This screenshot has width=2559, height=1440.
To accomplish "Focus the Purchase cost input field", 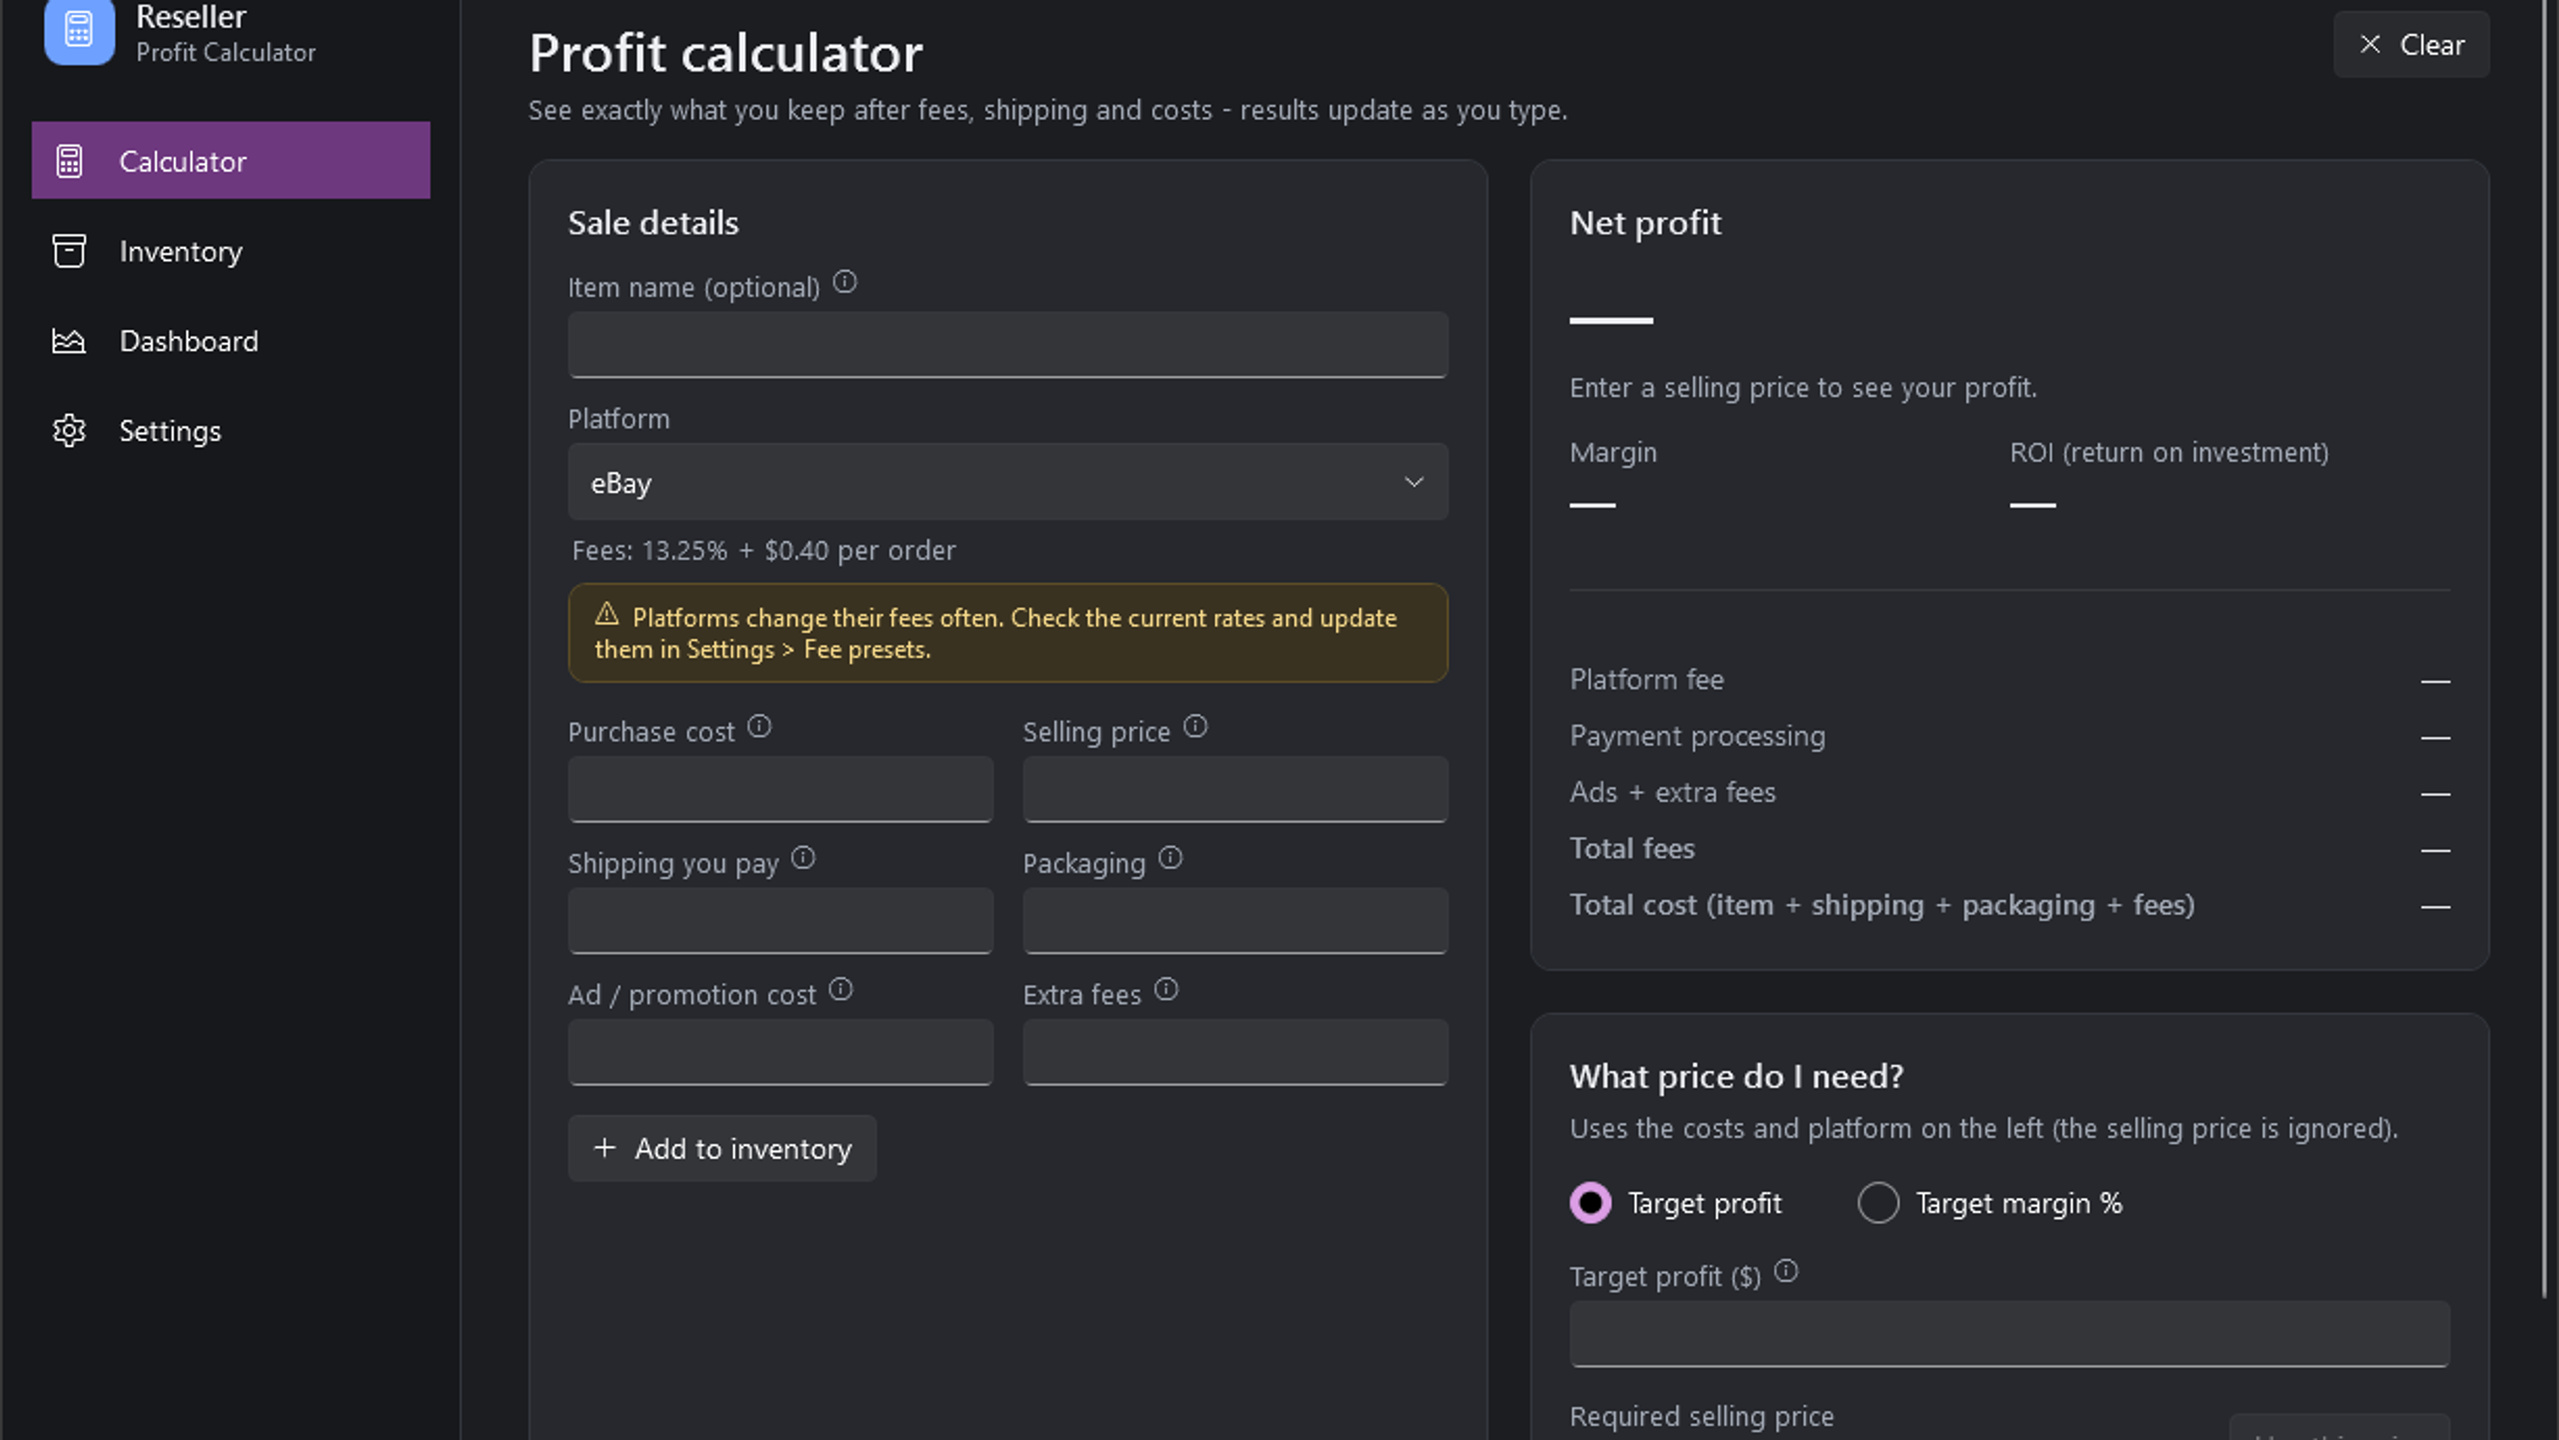I will tap(780, 790).
